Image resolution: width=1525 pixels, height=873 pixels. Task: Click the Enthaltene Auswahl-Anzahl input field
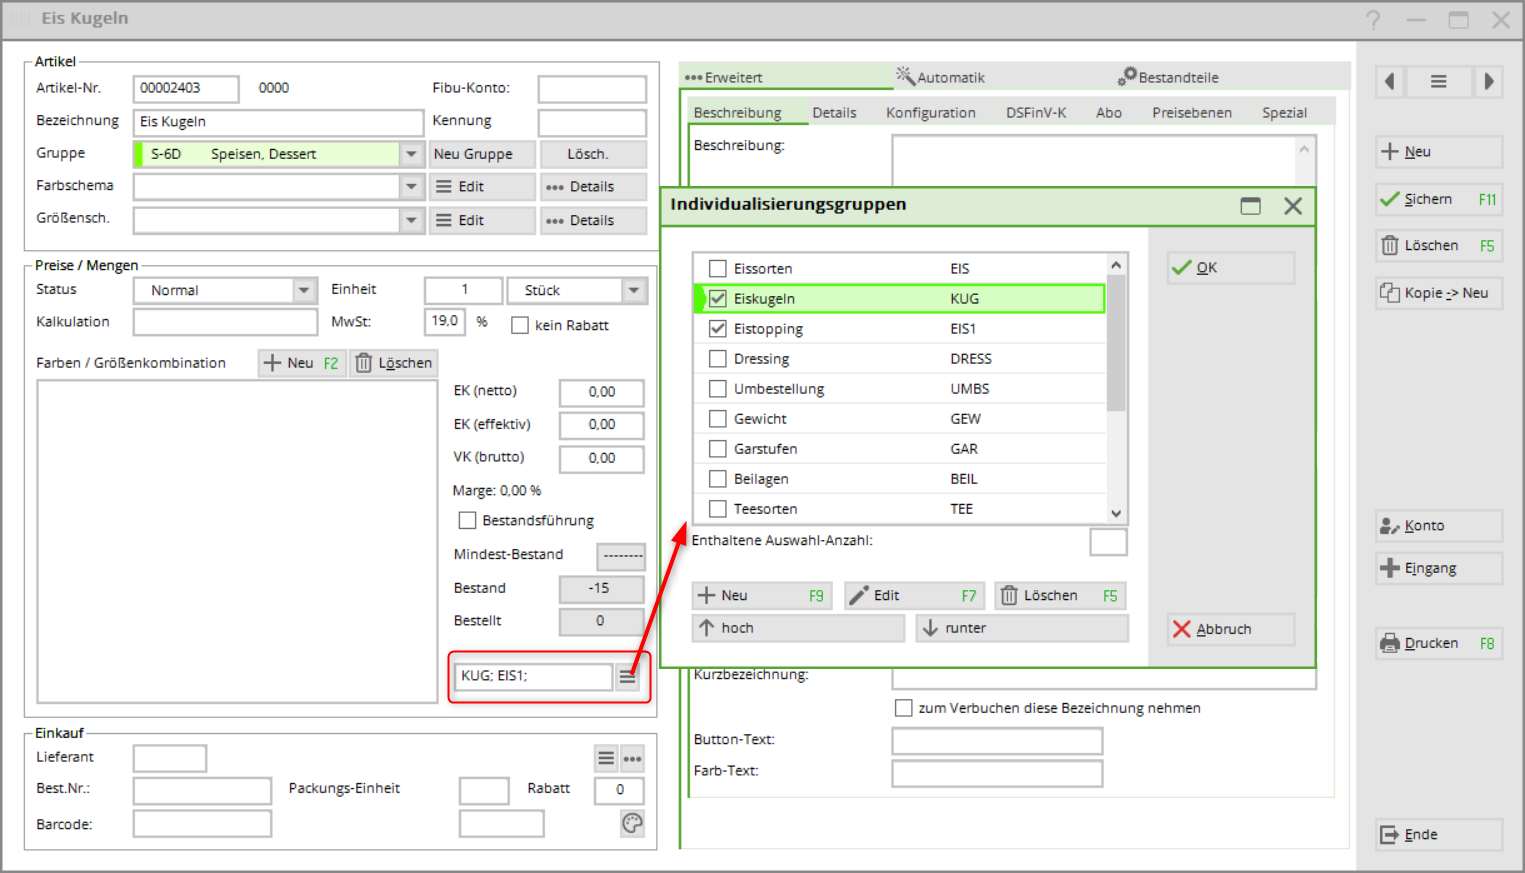click(x=1107, y=542)
